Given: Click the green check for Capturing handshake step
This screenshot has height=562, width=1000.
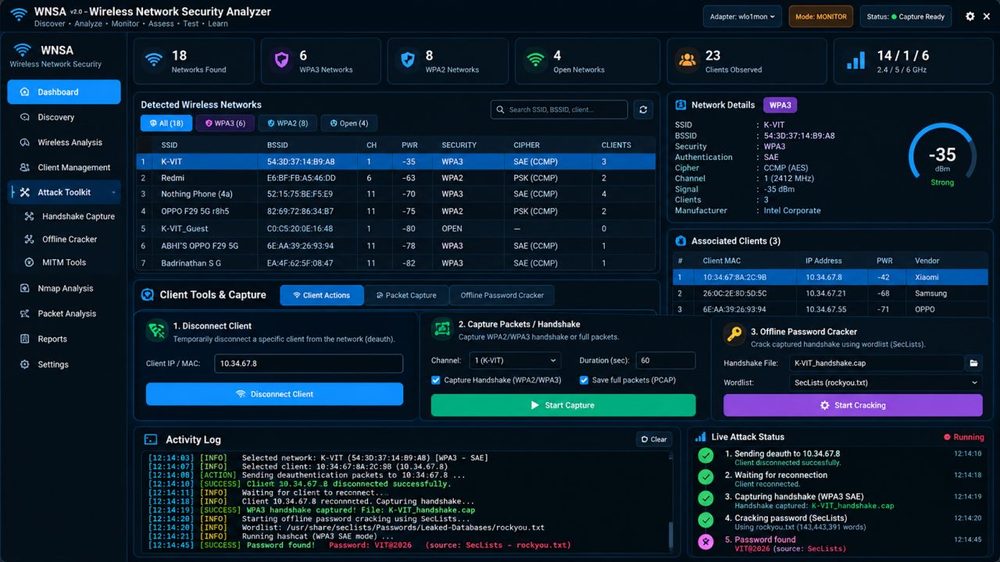Looking at the screenshot, I should pyautogui.click(x=705, y=498).
